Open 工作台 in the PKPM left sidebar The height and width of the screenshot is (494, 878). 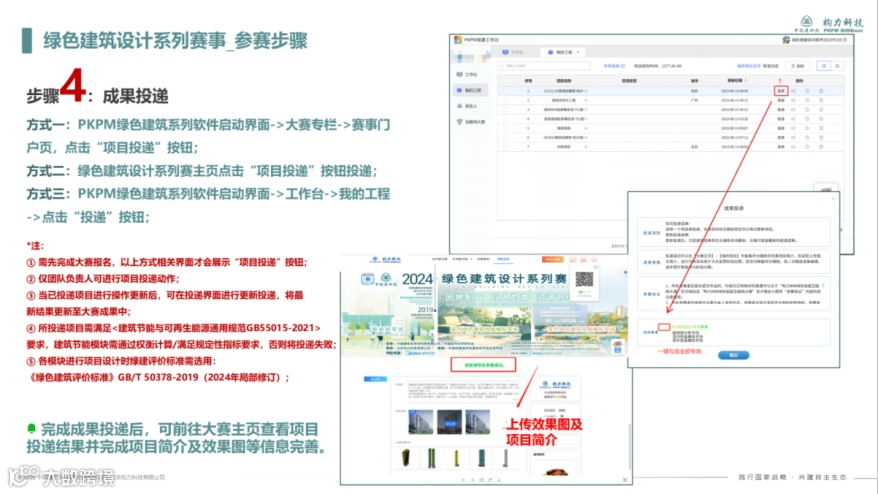tap(467, 74)
